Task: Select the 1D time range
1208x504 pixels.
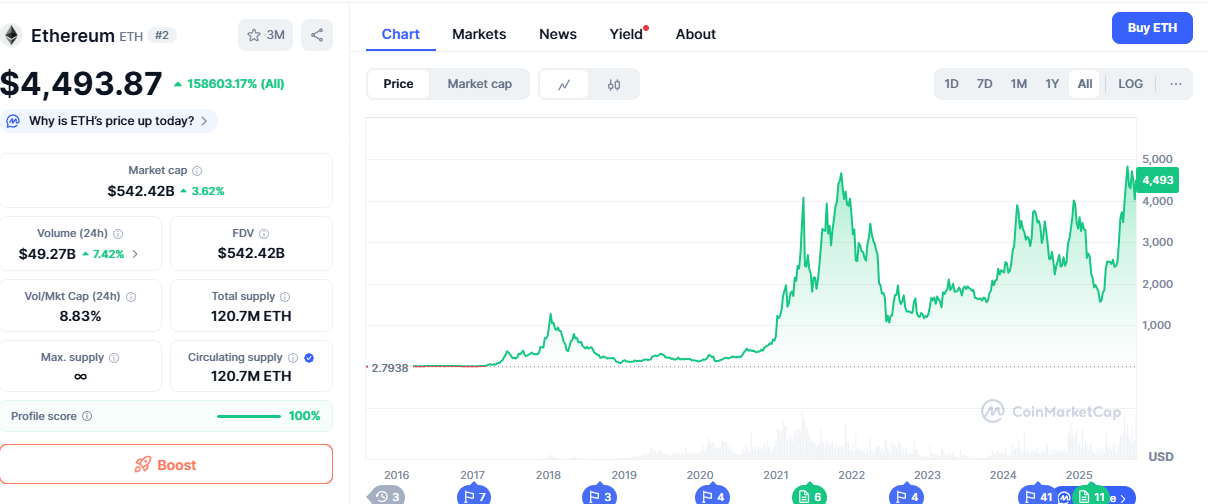Action: pos(951,84)
